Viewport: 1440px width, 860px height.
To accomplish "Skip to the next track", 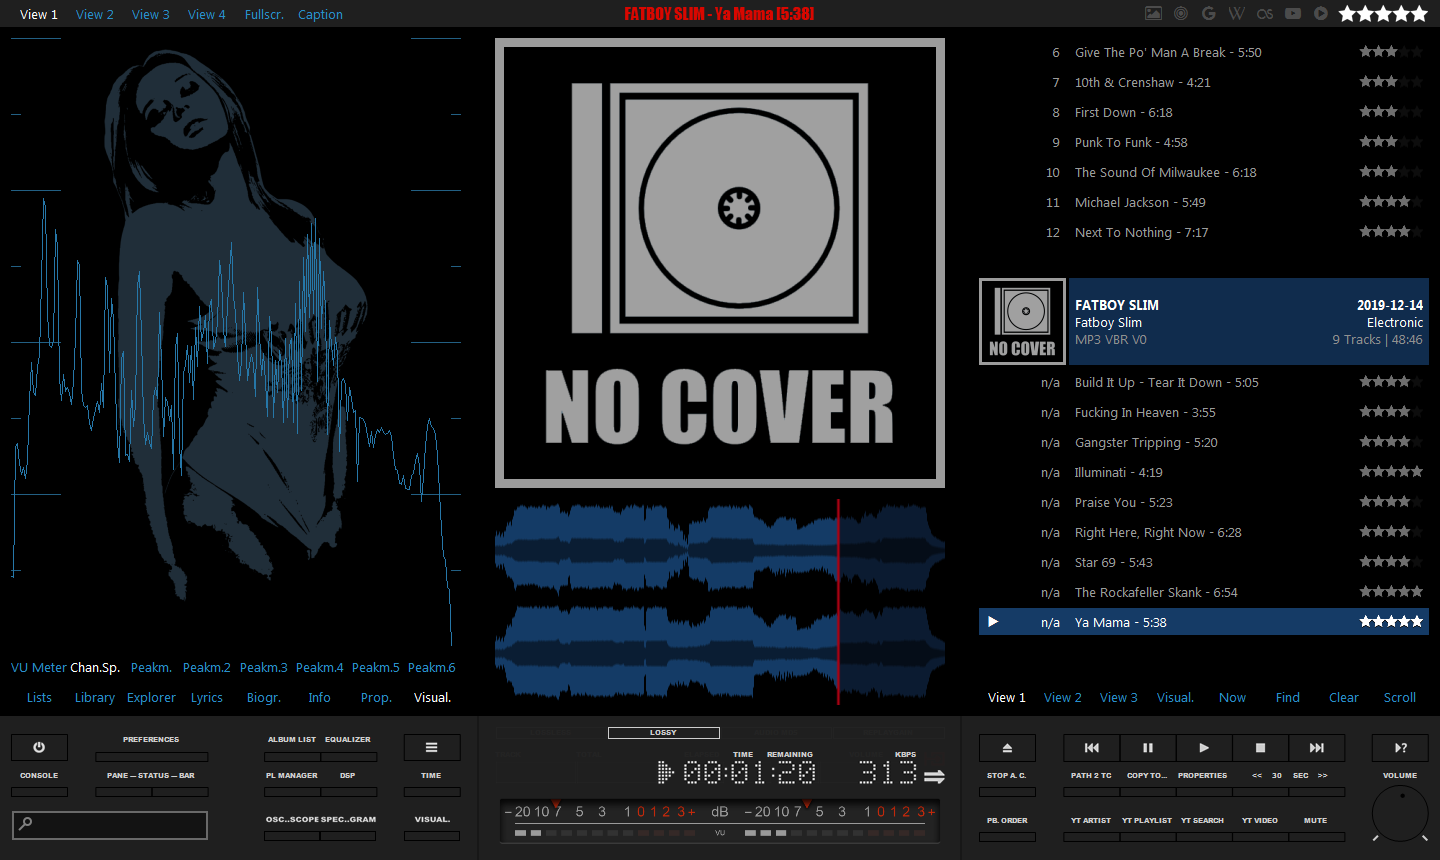I will pos(1316,747).
